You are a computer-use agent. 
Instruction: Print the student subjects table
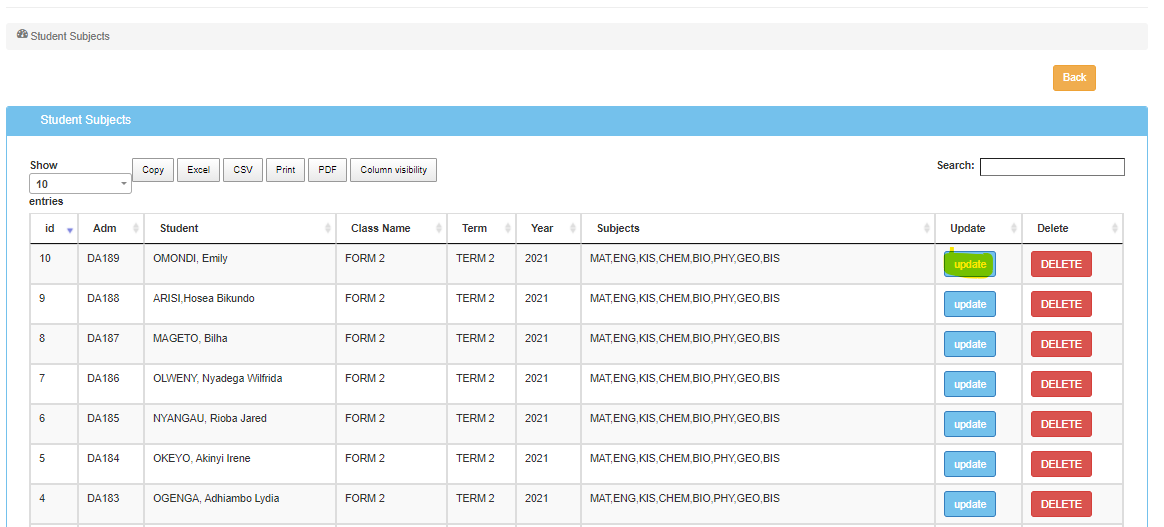click(x=286, y=170)
